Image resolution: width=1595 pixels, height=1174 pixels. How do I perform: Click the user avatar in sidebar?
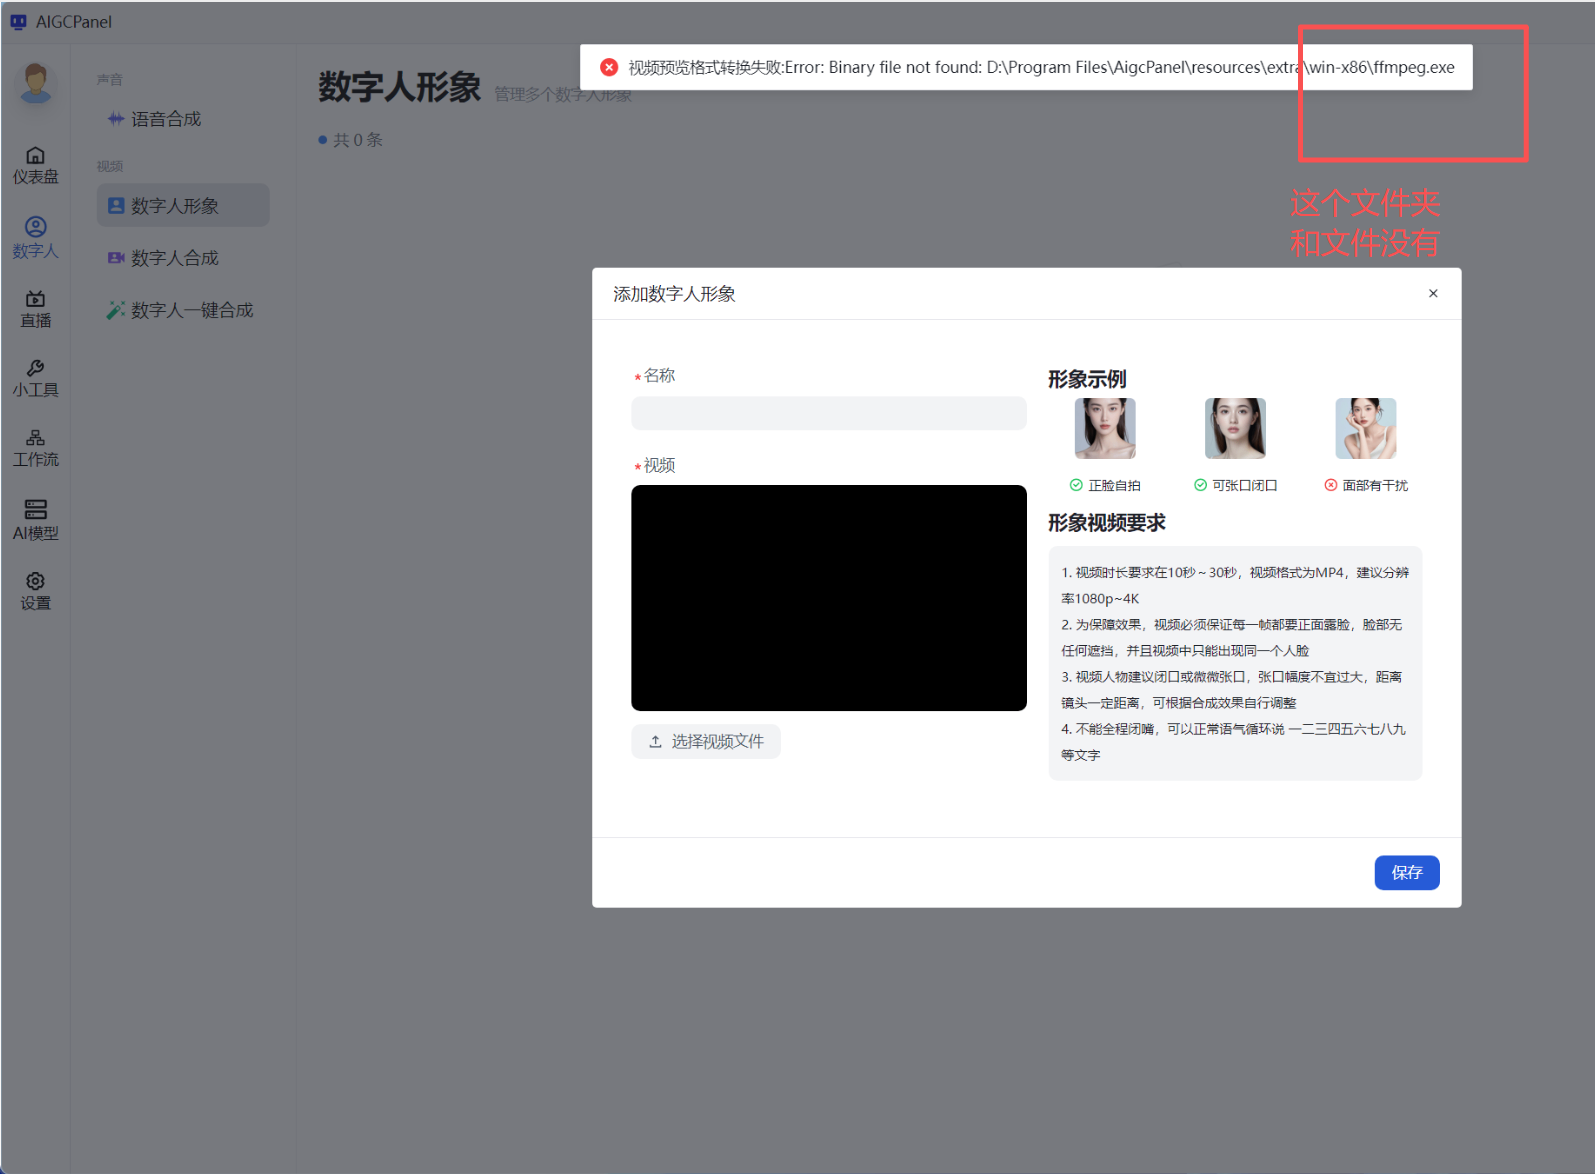click(36, 83)
